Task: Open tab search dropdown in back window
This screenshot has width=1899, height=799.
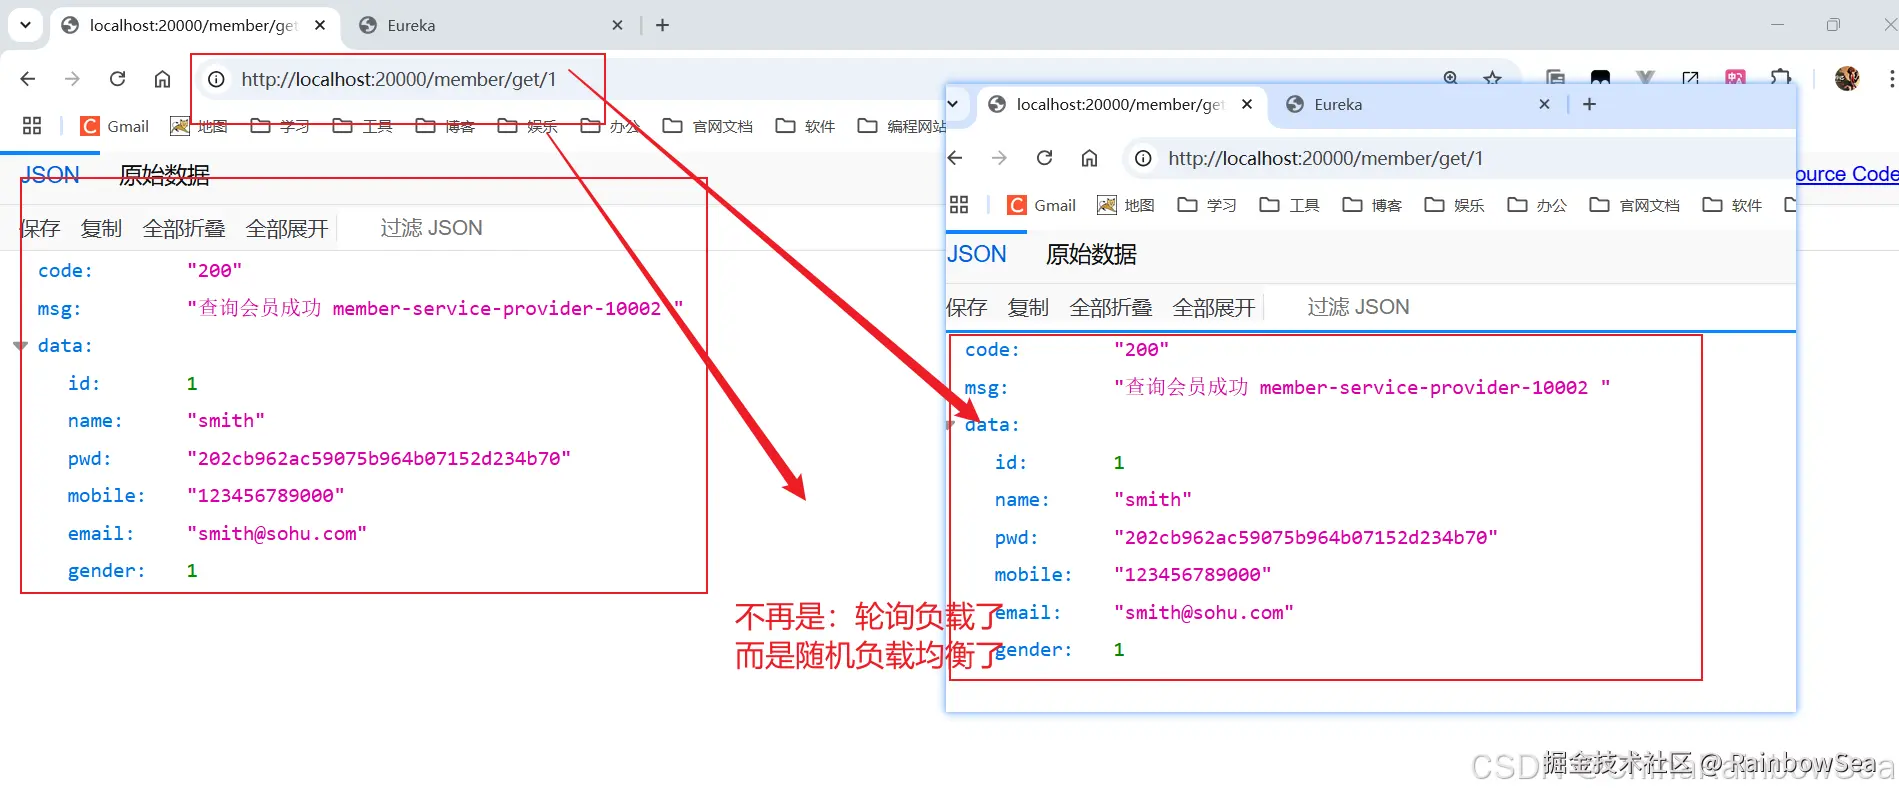Action: pos(25,25)
